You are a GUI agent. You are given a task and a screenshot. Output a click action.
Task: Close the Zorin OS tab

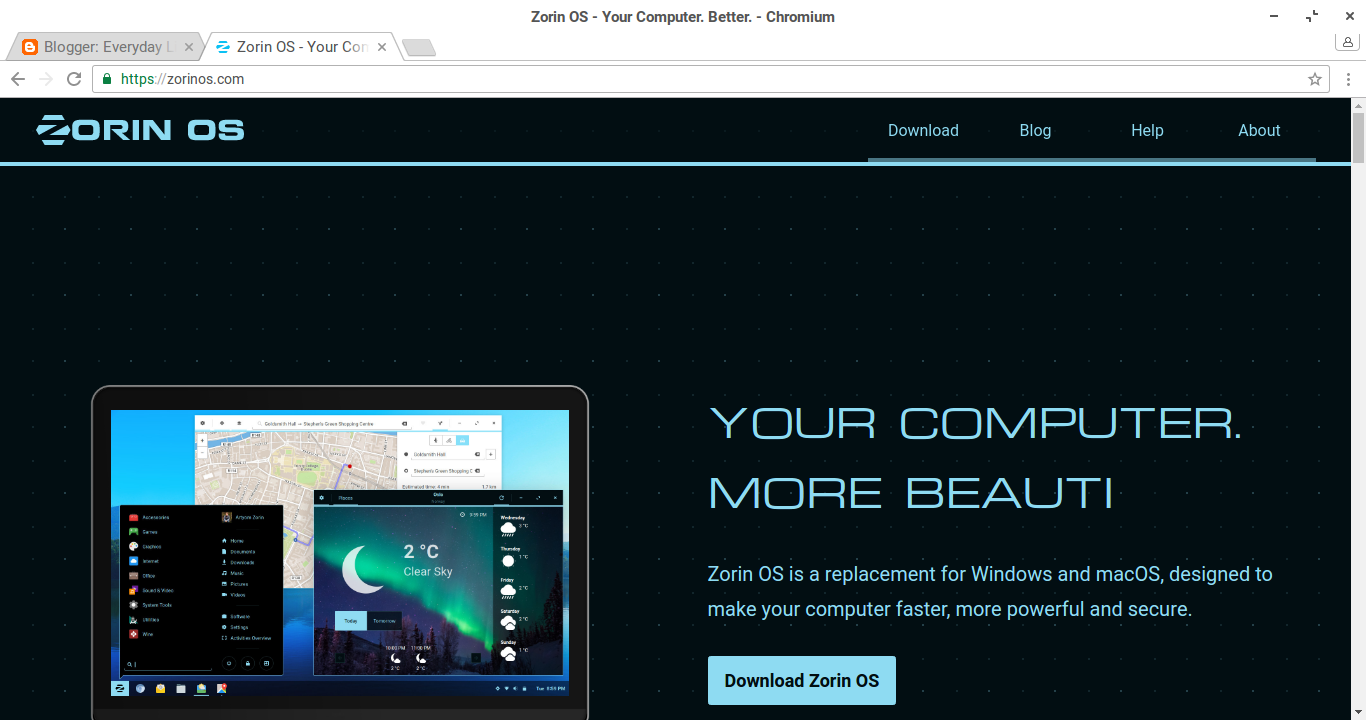click(x=382, y=47)
